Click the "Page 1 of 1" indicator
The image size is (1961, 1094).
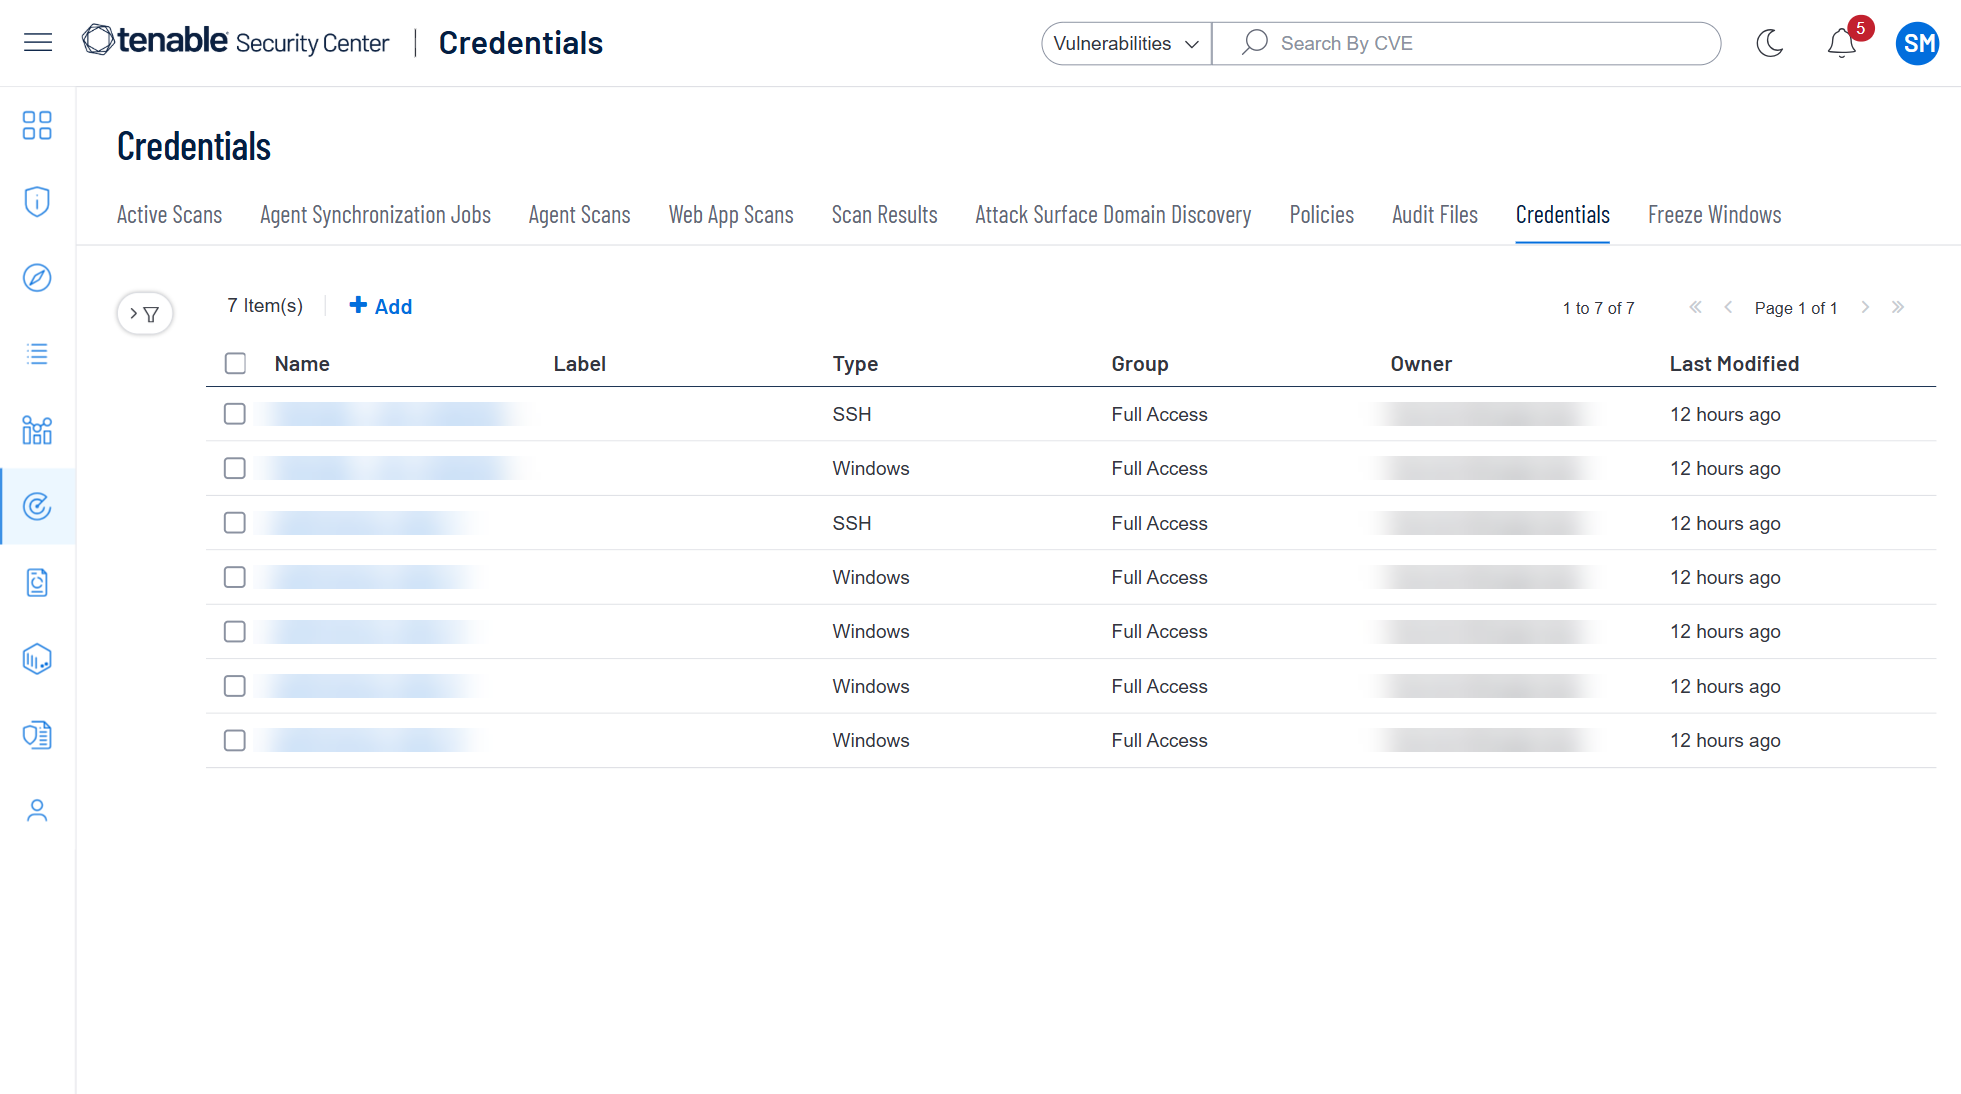pyautogui.click(x=1796, y=308)
